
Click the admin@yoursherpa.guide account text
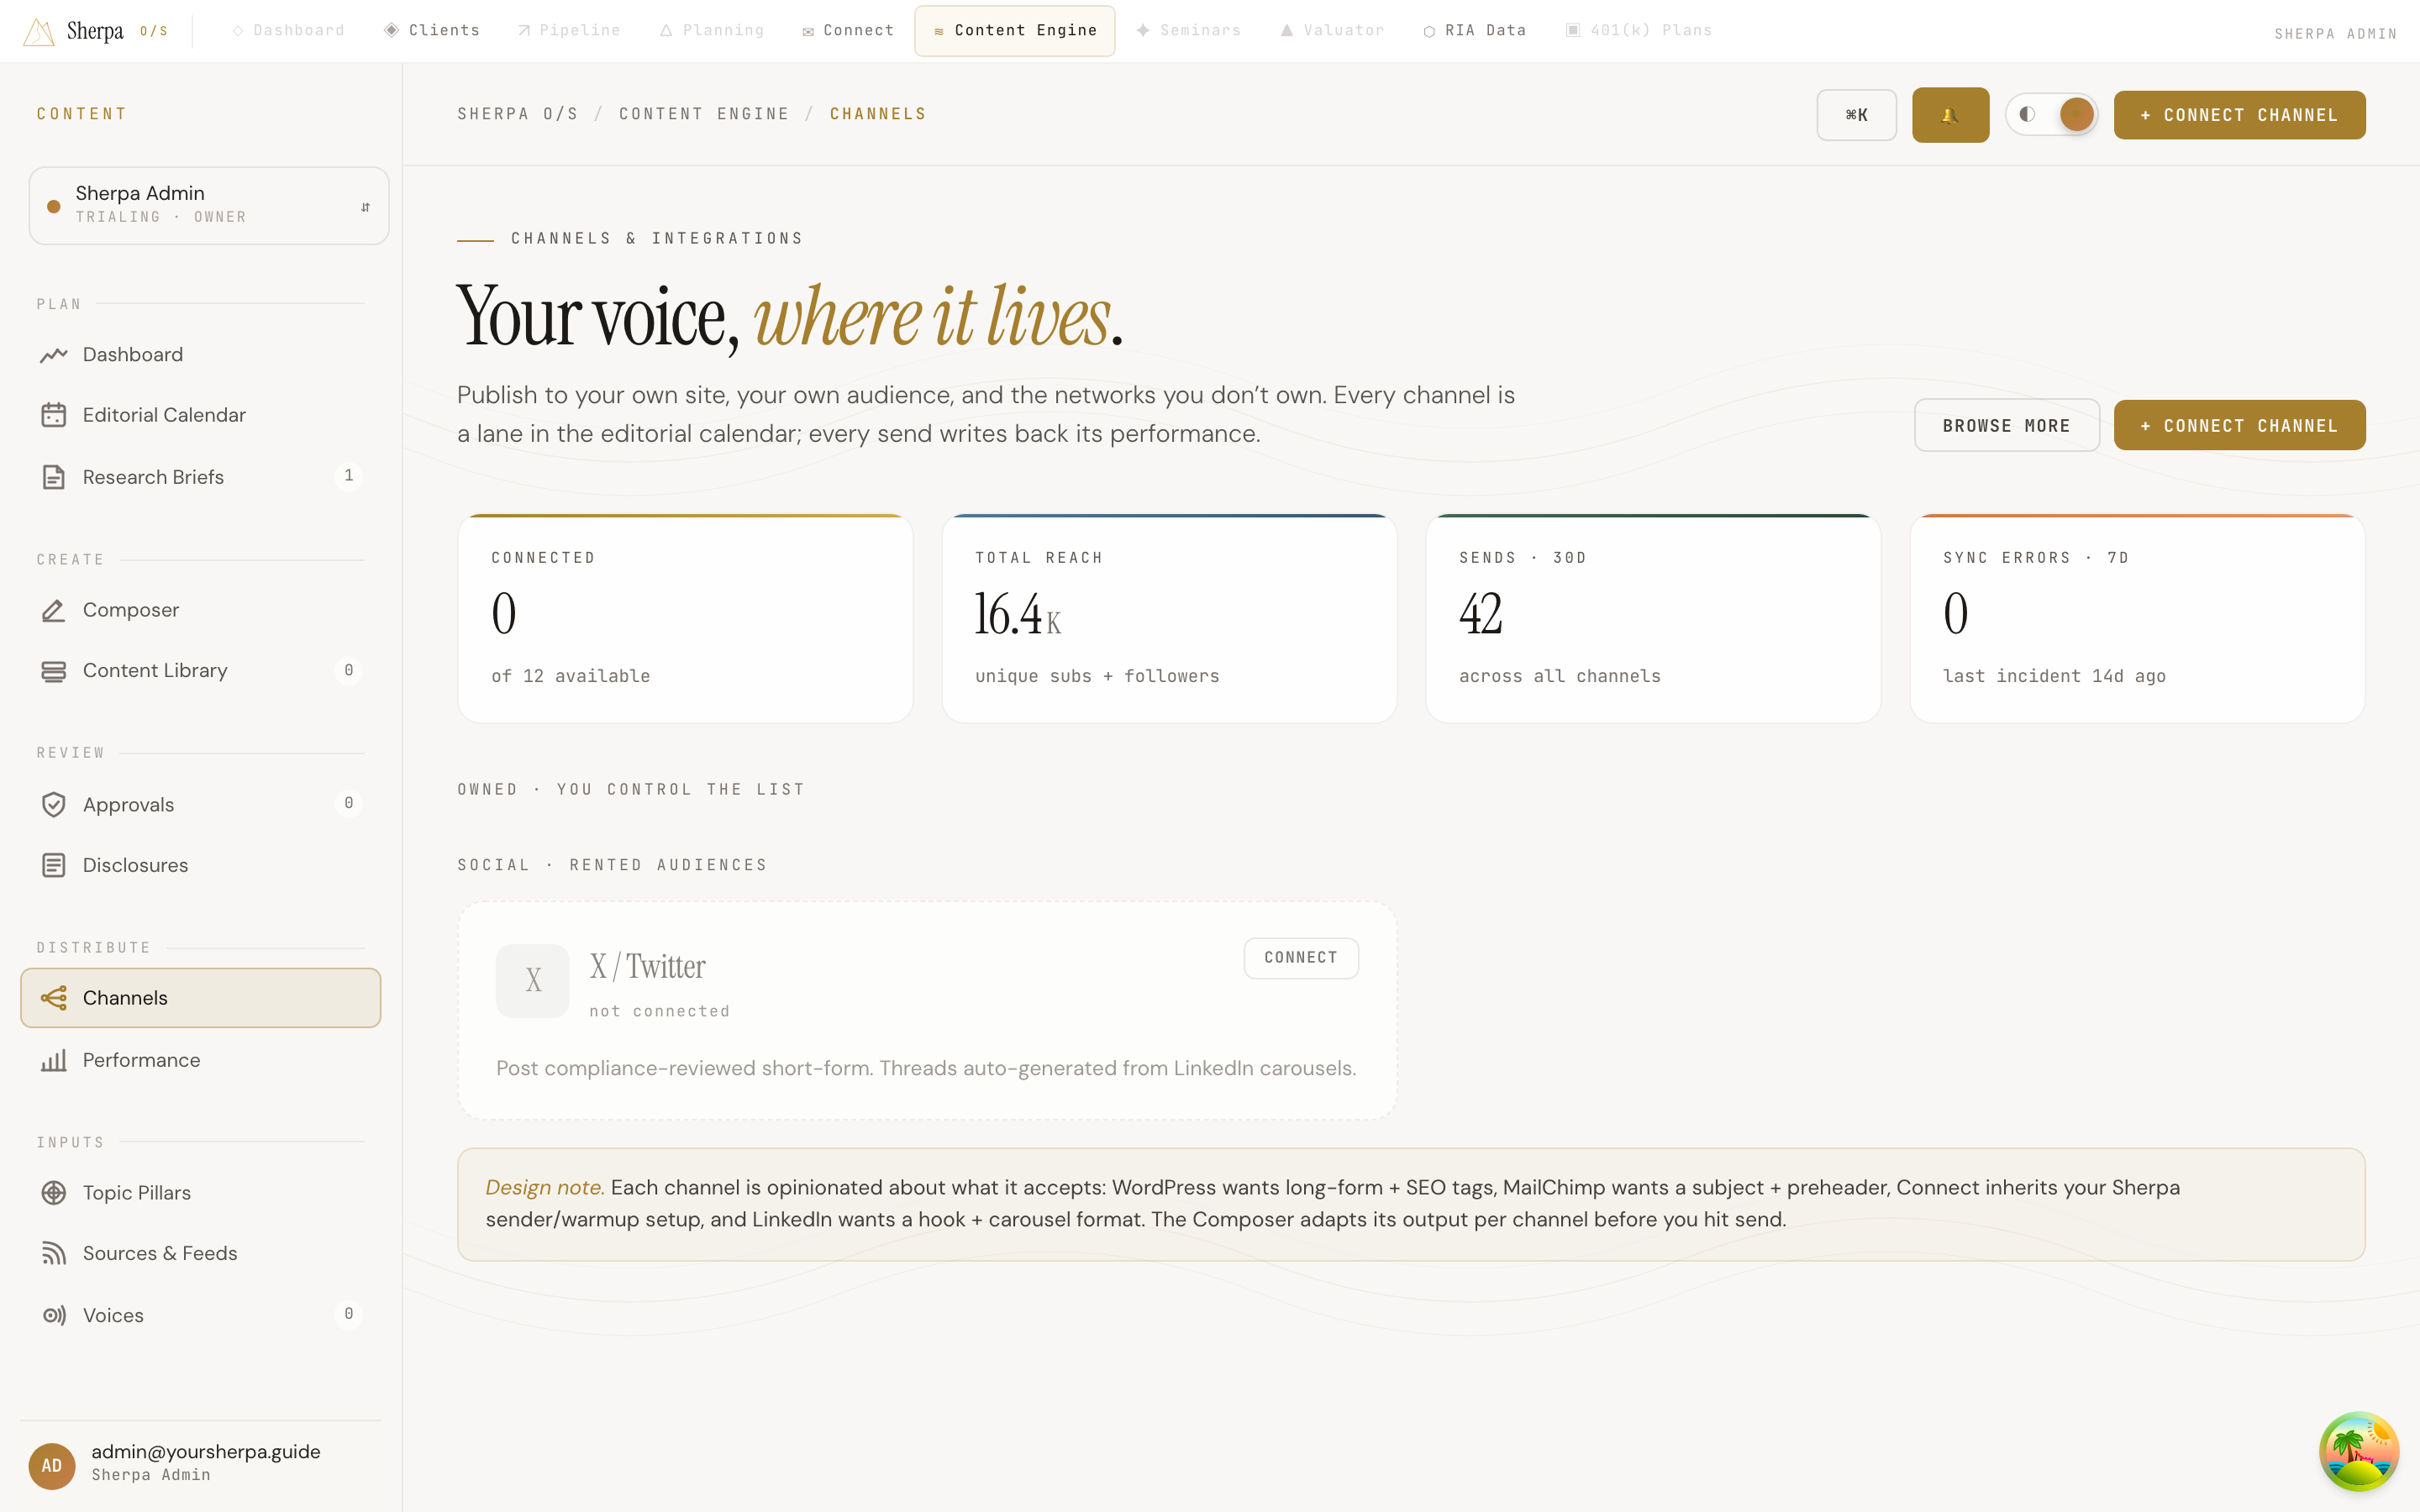pyautogui.click(x=206, y=1452)
